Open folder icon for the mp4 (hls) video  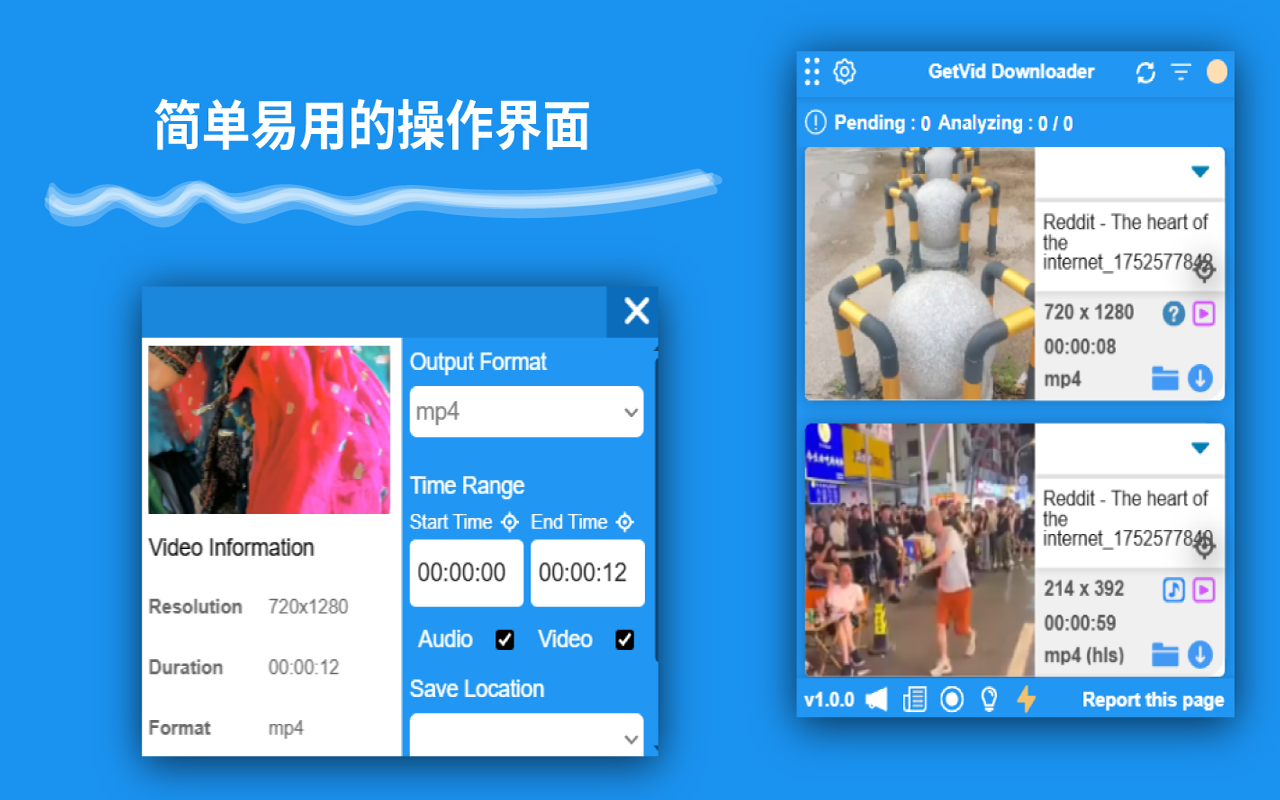pos(1165,655)
